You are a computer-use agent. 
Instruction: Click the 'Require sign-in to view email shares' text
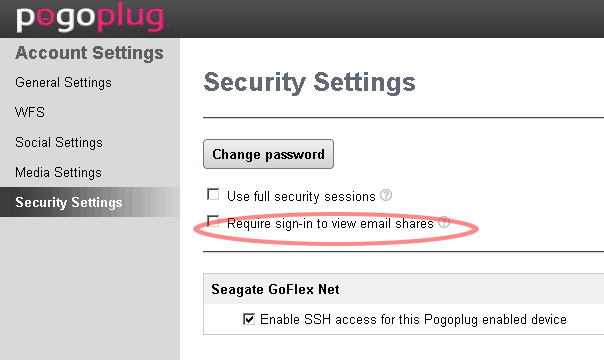tap(330, 223)
